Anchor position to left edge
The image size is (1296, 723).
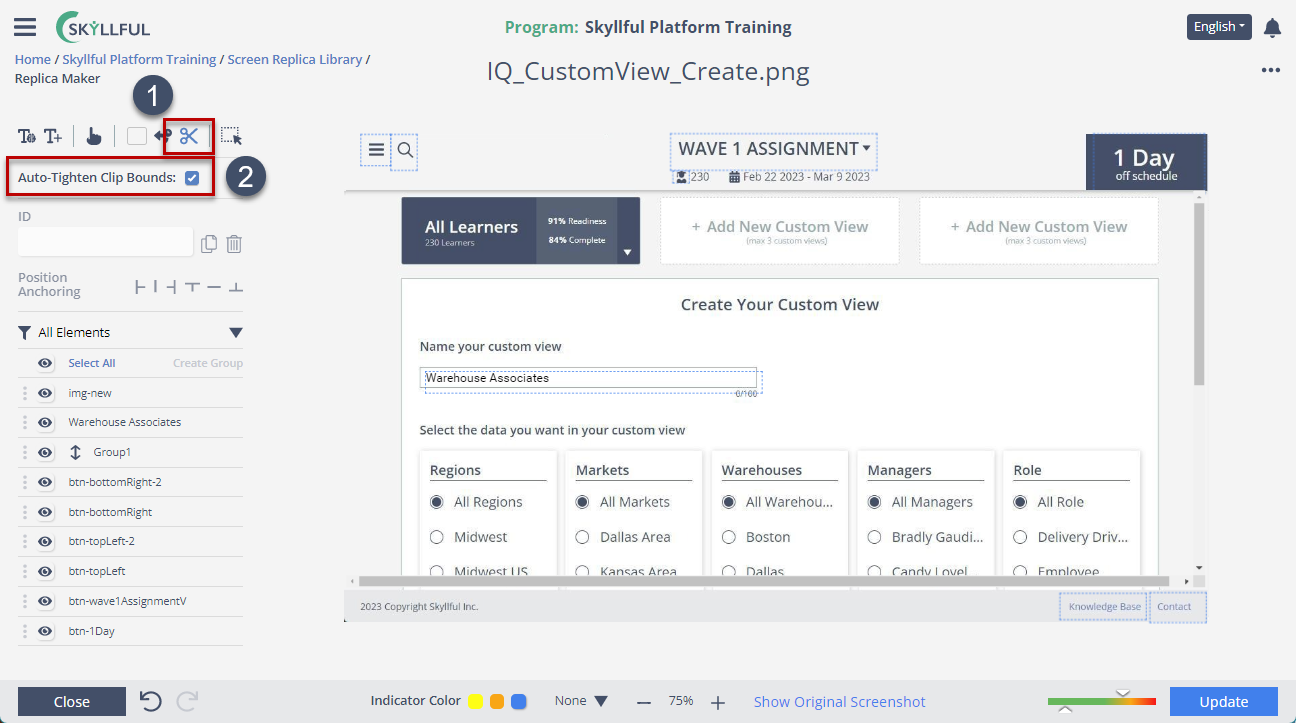pos(140,287)
